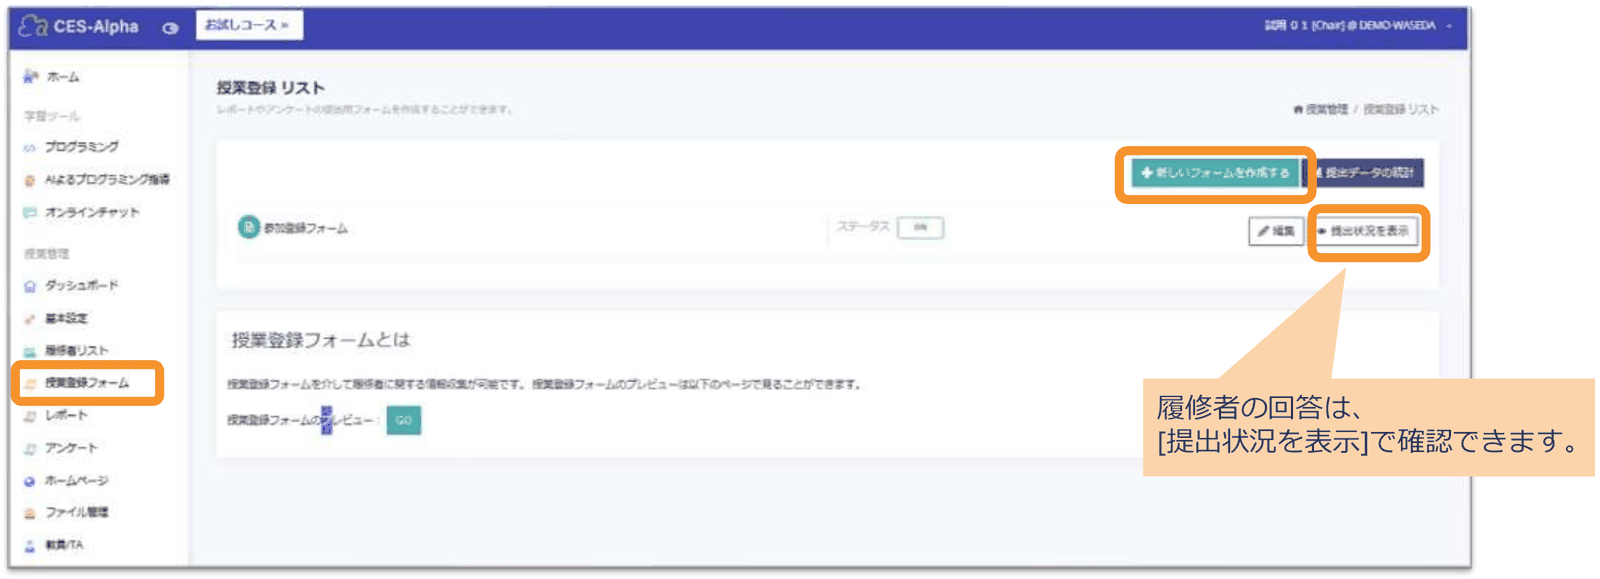This screenshot has width=1600, height=579.
Task: Toggle the sidebar icon beside CES-Alpha
Action: 171,28
